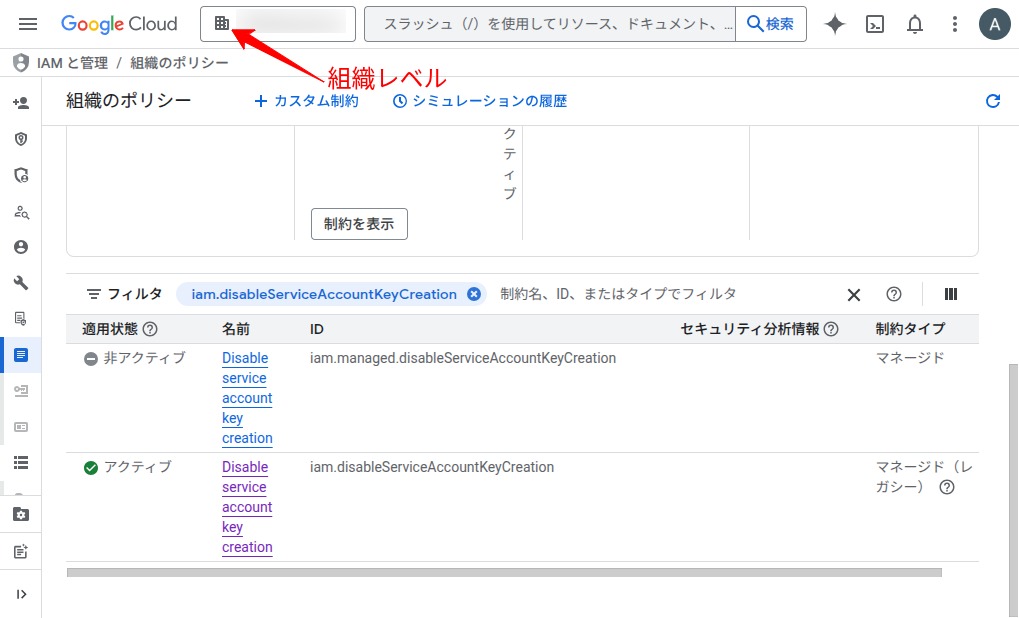Open the main navigation hamburger menu
Screen dimensions: 1019x618
point(28,24)
